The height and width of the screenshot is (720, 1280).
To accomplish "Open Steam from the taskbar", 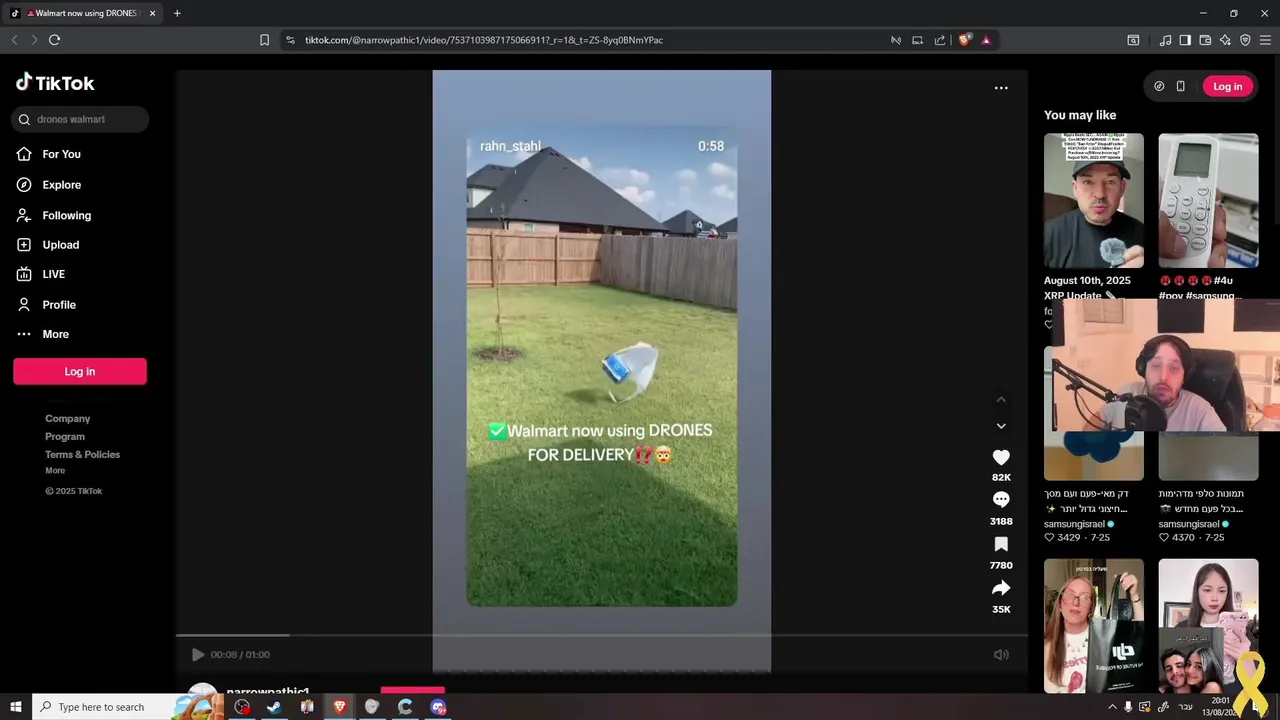I will [273, 707].
